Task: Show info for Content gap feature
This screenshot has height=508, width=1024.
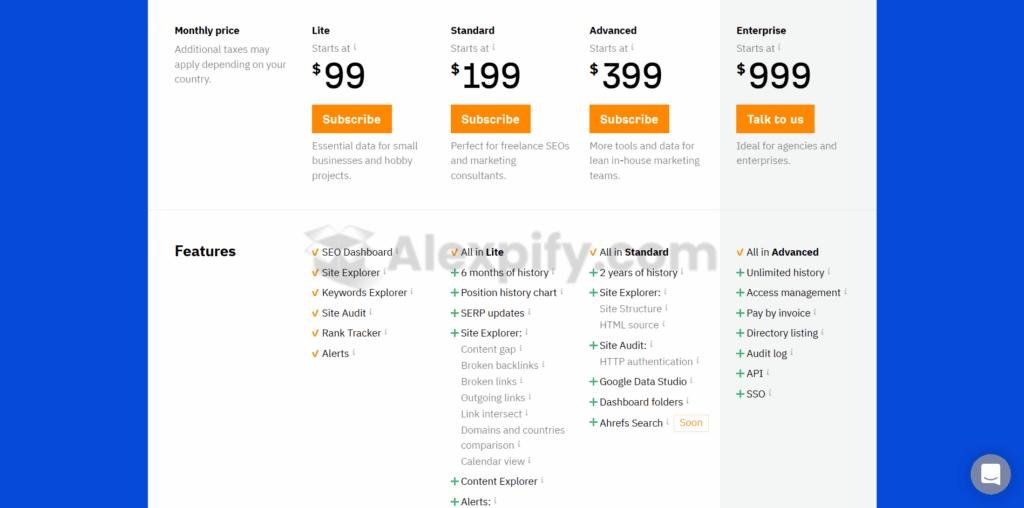Action: click(x=521, y=348)
